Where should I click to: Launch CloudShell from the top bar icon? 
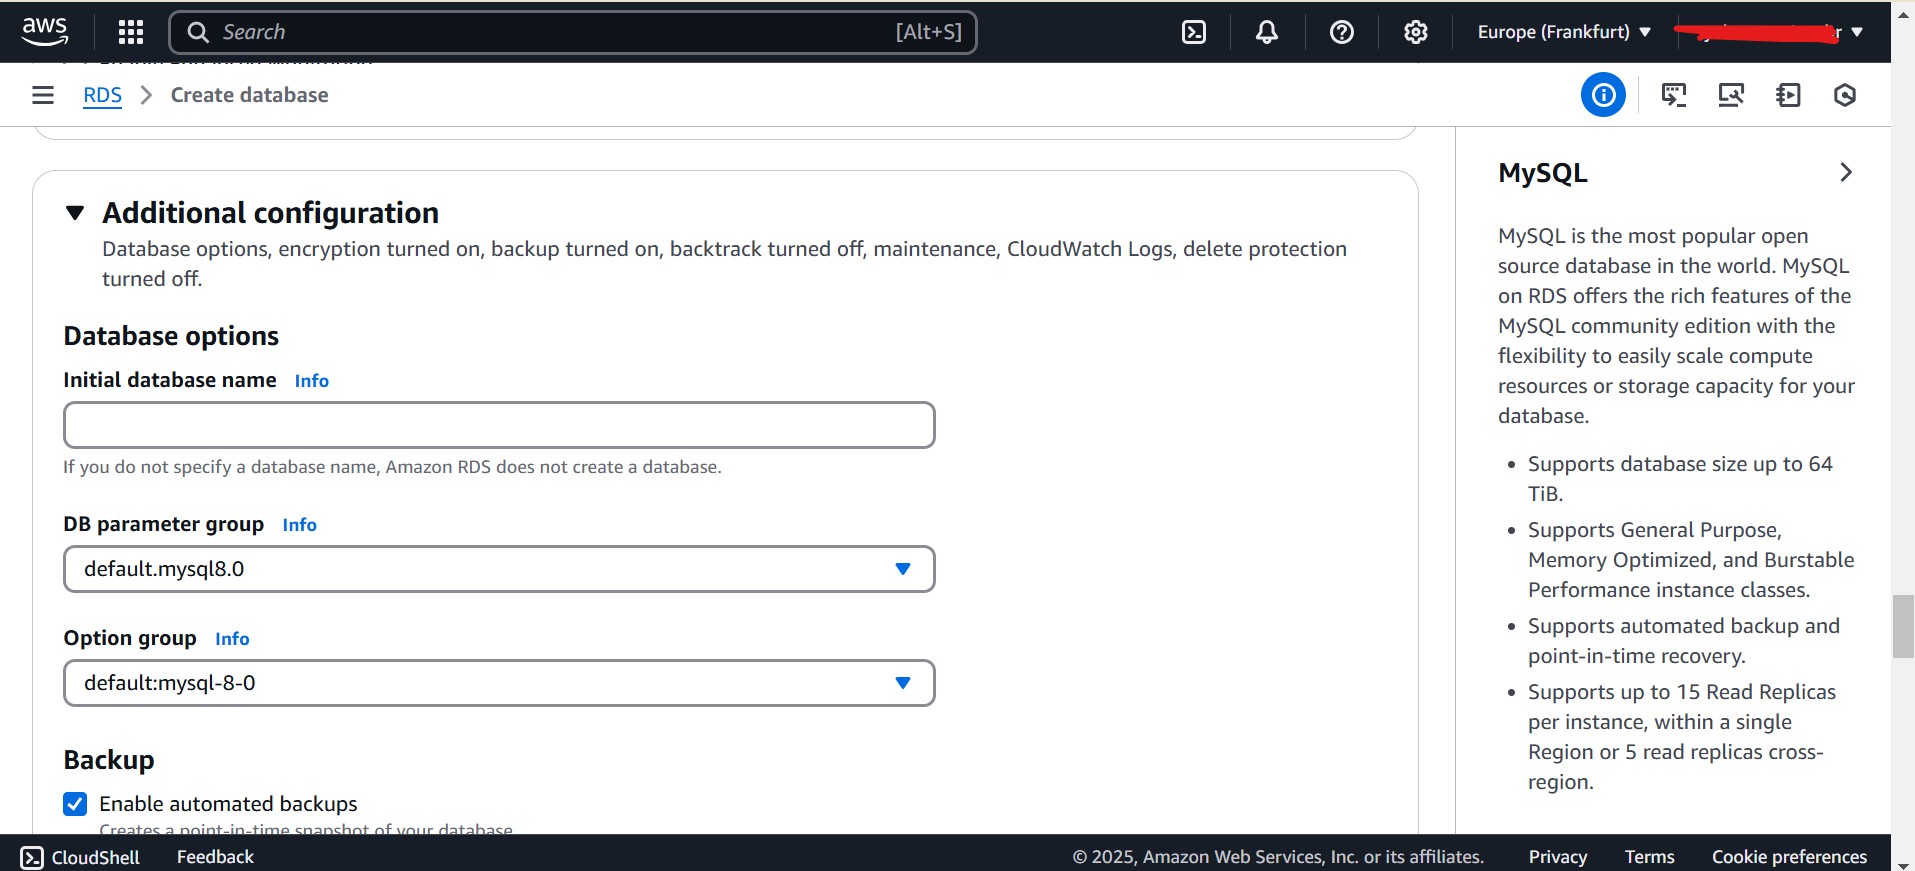pos(1194,32)
